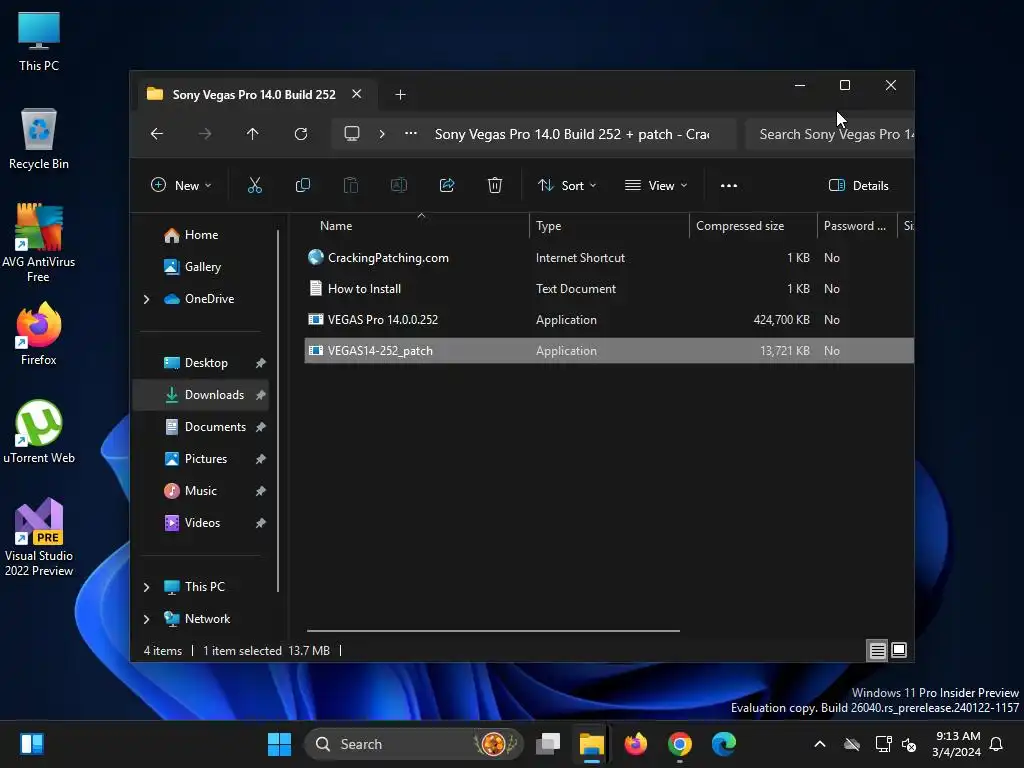
Task: Open Widgets panel on taskbar
Action: coord(32,744)
